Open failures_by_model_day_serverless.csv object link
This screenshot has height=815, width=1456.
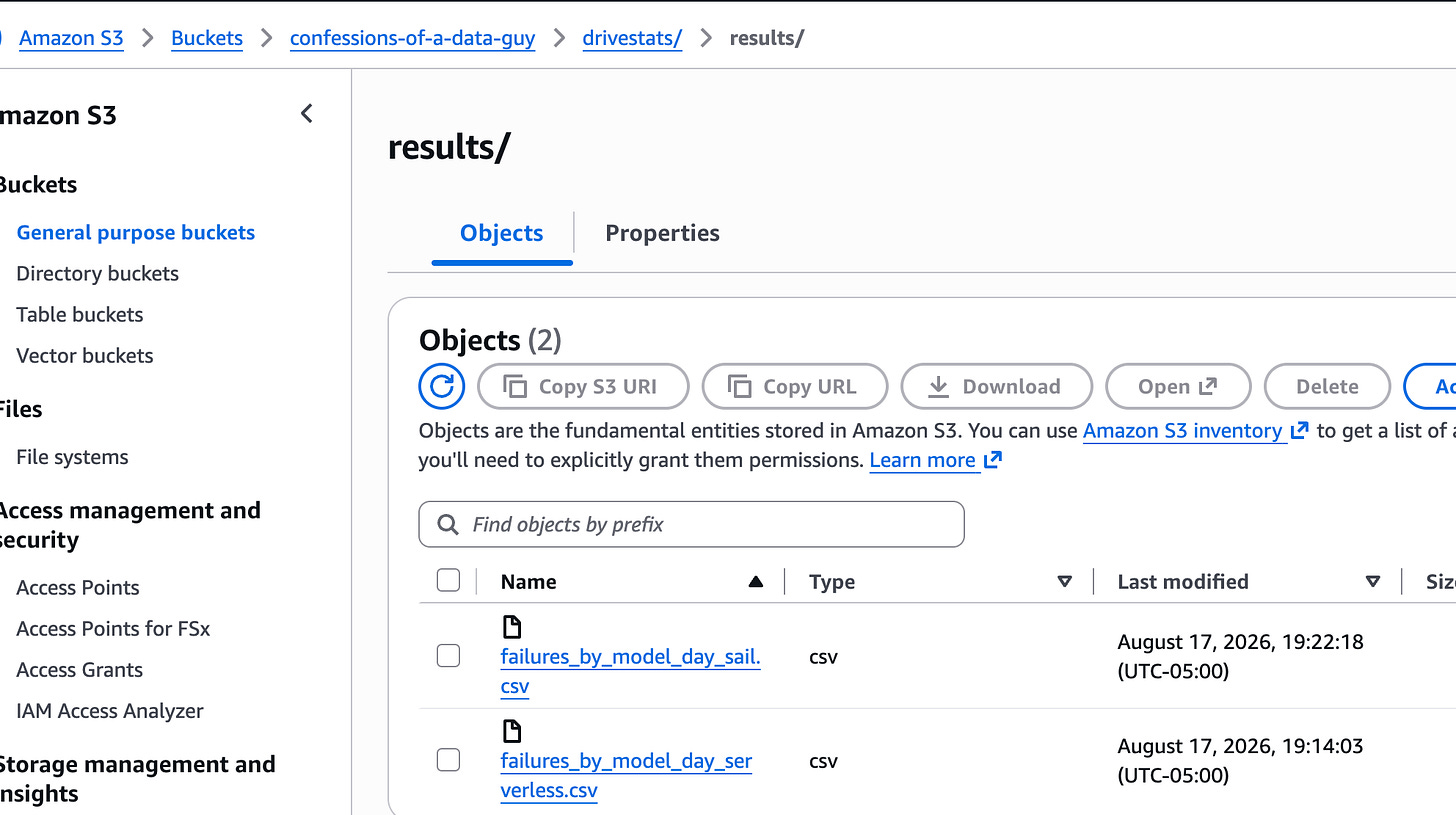(626, 775)
